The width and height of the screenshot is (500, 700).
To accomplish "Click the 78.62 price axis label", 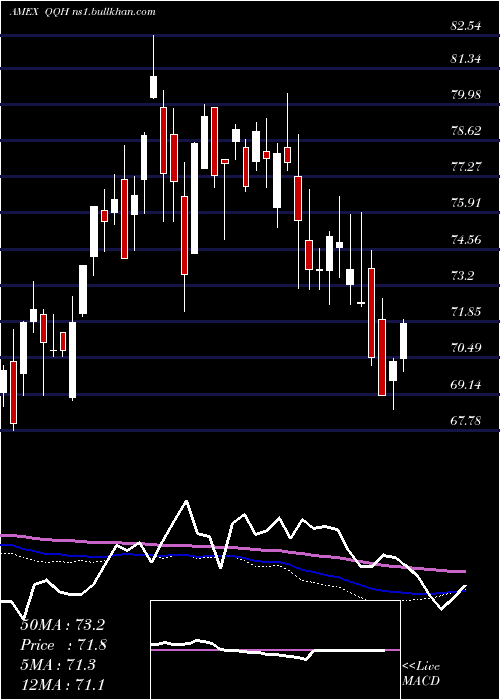I will (466, 131).
